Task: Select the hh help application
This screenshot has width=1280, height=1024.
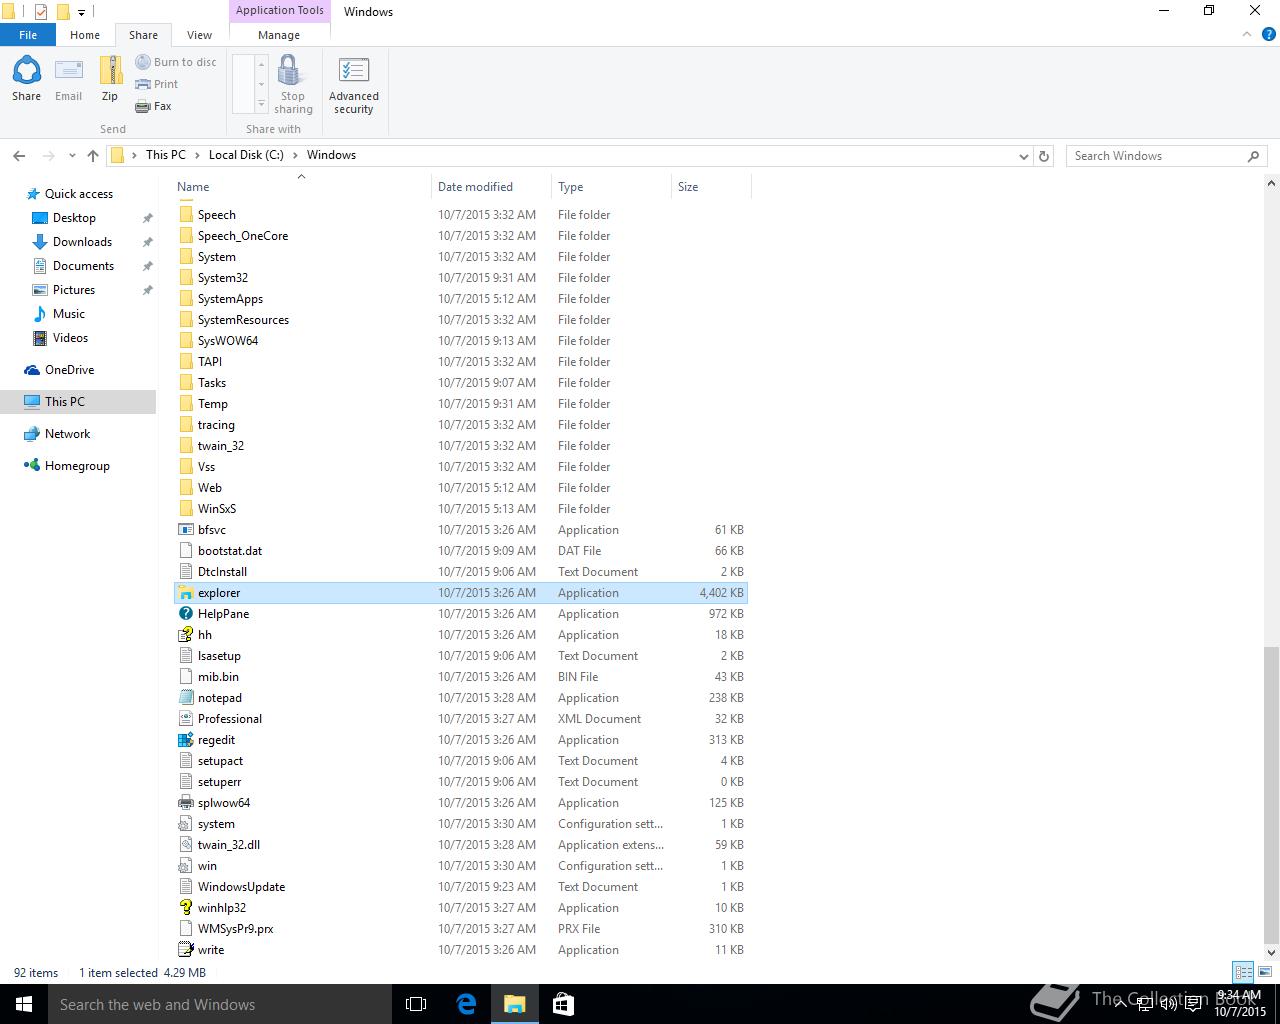Action: [461, 635]
